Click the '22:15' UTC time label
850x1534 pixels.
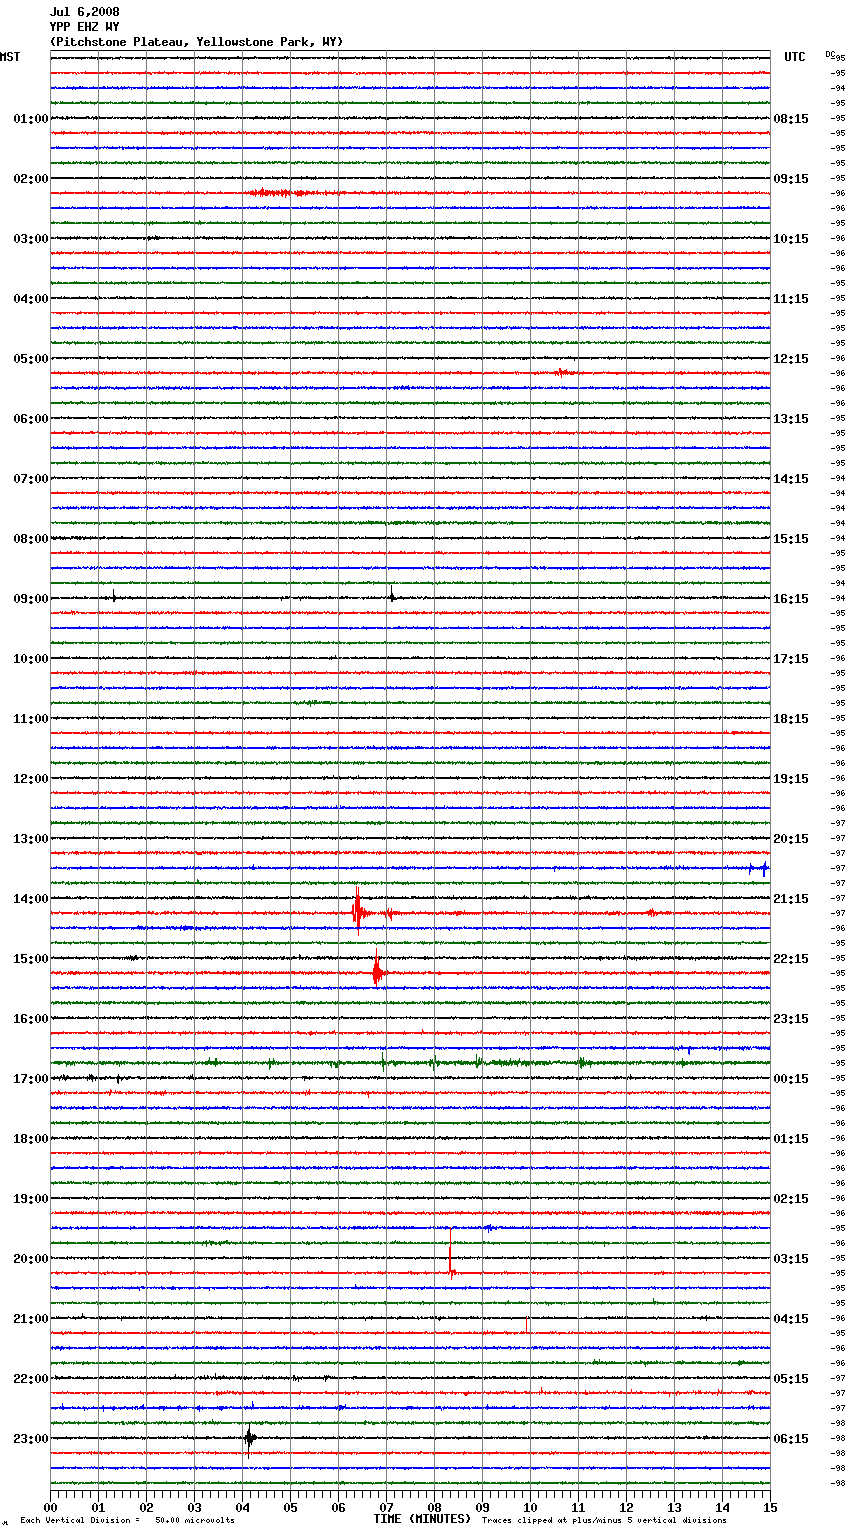(791, 959)
